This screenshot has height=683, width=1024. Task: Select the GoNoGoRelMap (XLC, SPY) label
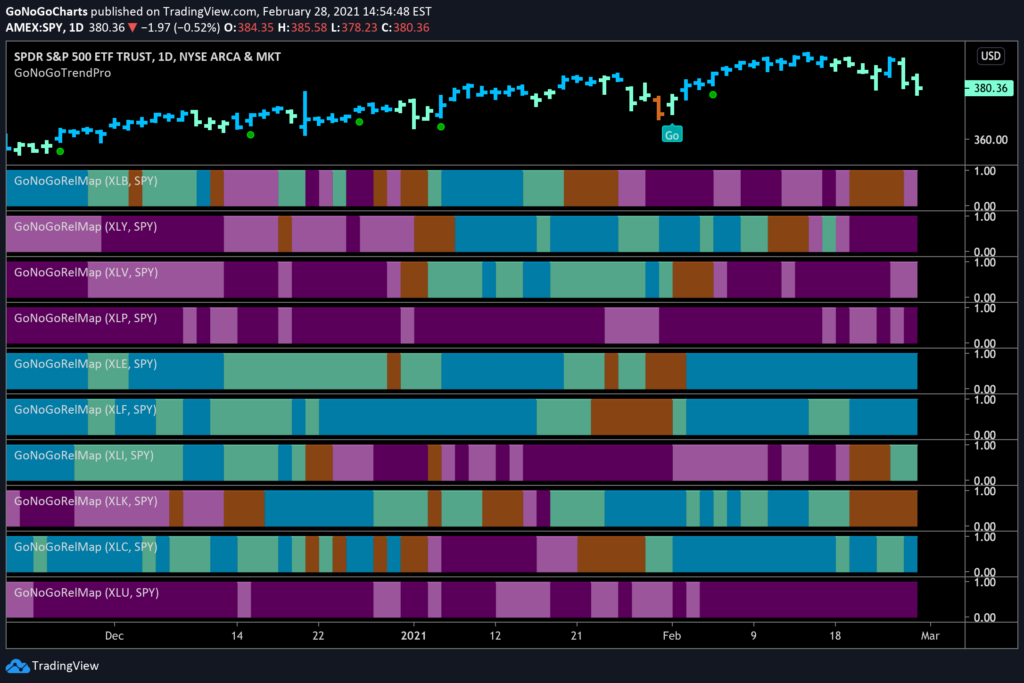(86, 547)
